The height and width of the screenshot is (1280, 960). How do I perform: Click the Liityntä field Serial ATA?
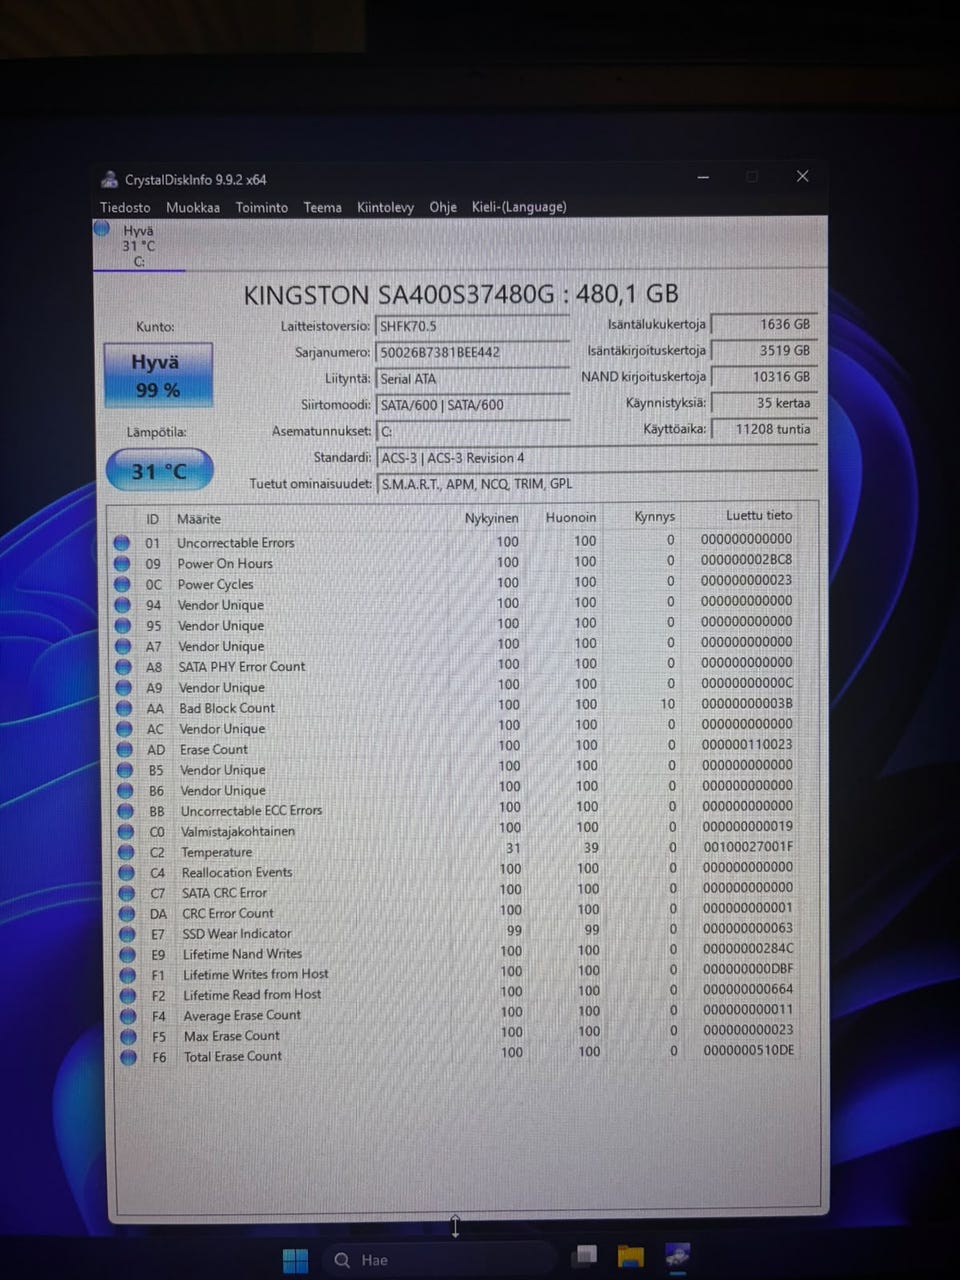click(472, 378)
